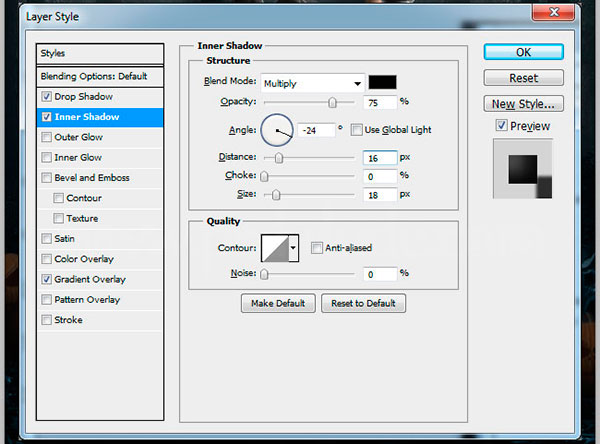600x444 pixels.
Task: Enable the Satin checkbox
Action: point(47,238)
